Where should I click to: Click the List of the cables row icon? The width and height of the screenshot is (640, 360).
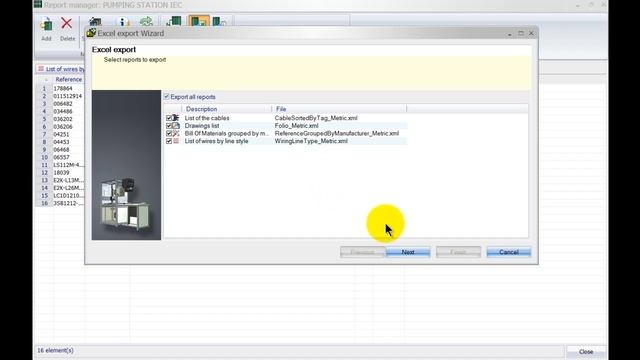click(x=176, y=118)
